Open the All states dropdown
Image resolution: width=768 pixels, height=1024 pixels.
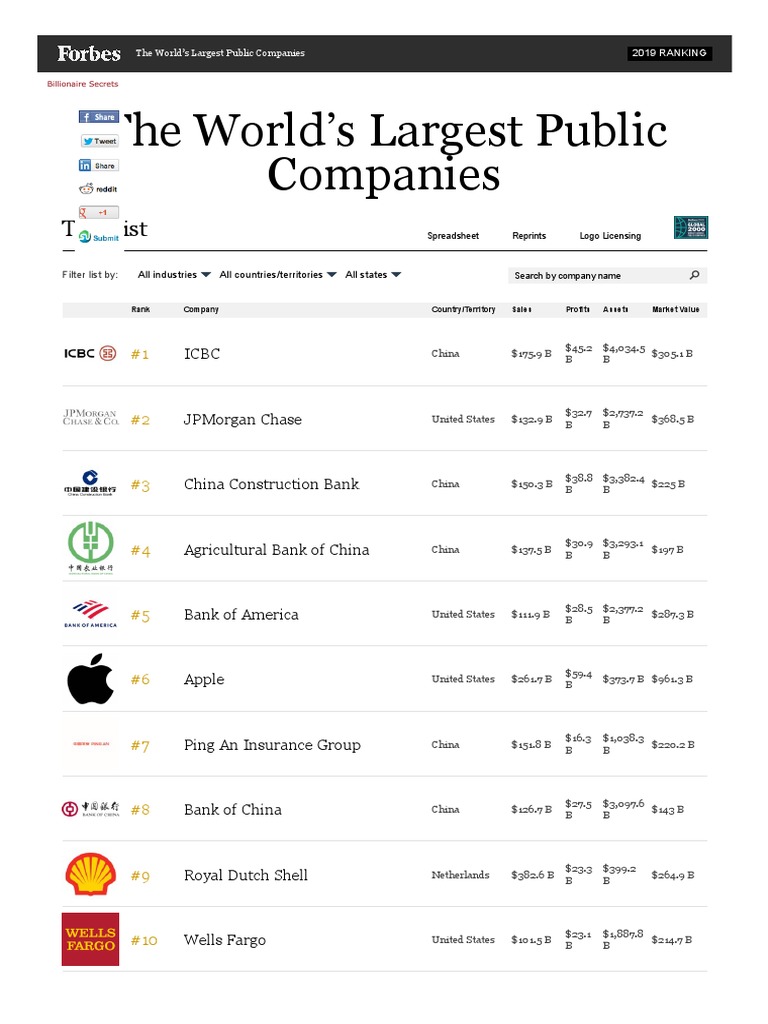click(x=373, y=275)
